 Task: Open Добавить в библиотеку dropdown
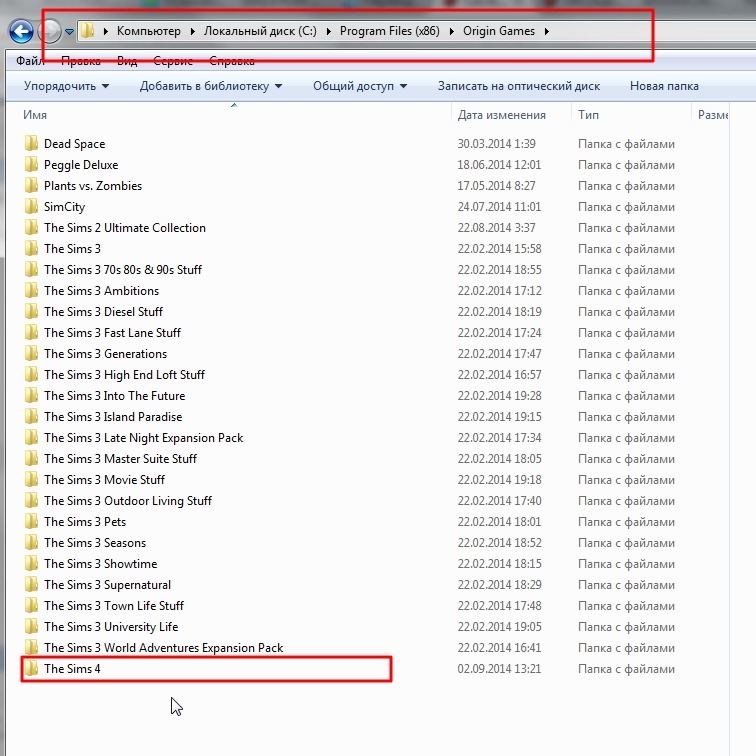point(211,86)
